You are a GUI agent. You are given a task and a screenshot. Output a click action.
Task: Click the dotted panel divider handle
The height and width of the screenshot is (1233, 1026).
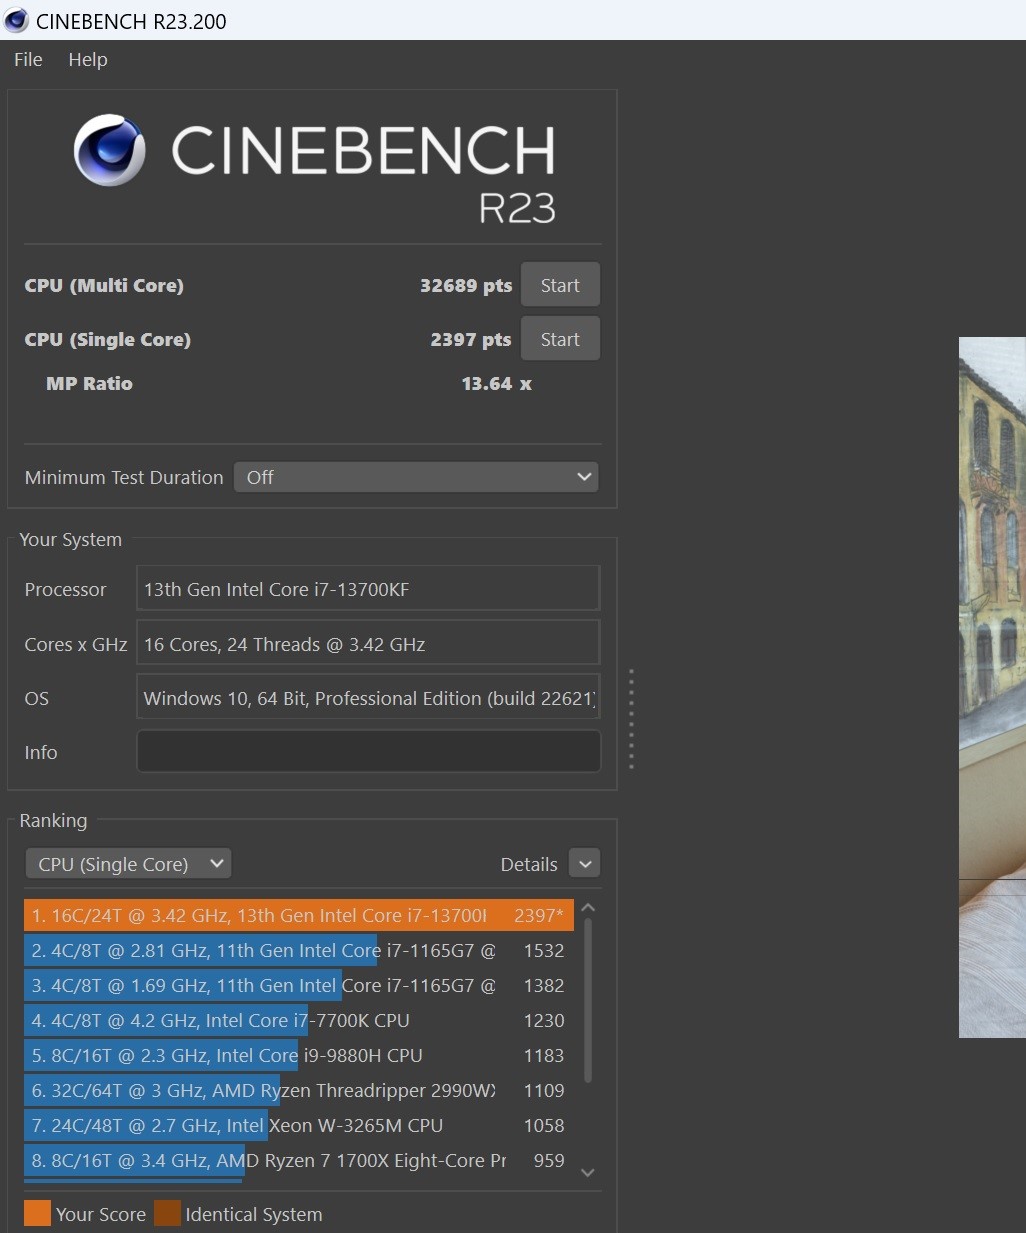point(631,719)
